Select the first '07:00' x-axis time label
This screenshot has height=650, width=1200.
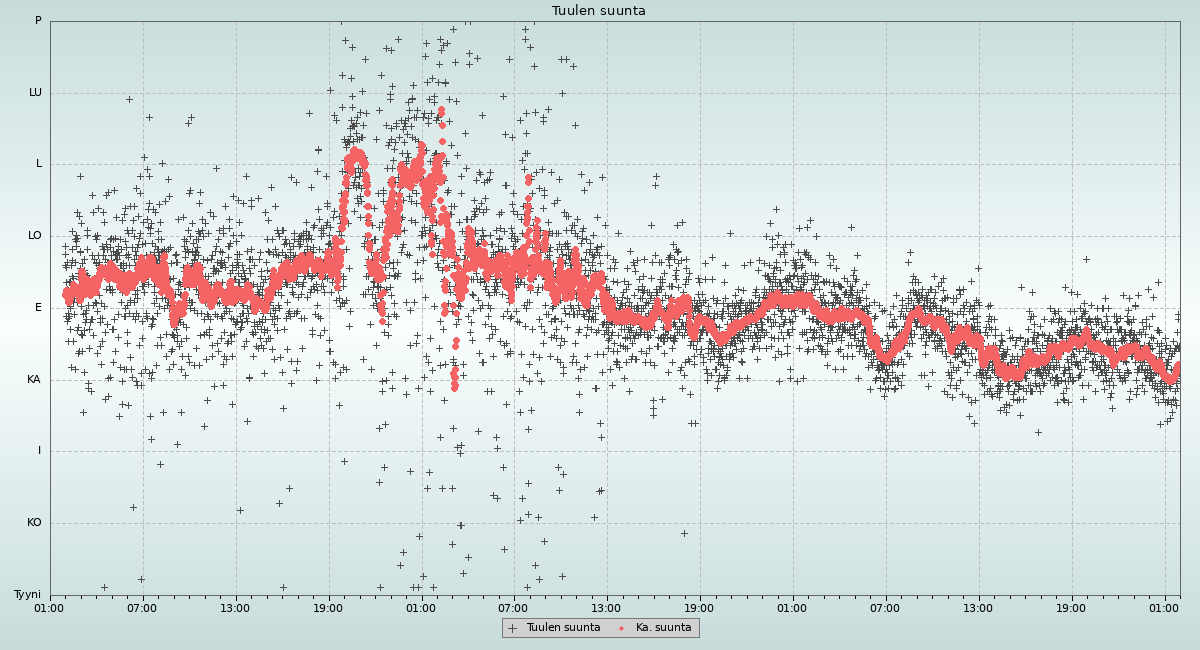pos(142,608)
